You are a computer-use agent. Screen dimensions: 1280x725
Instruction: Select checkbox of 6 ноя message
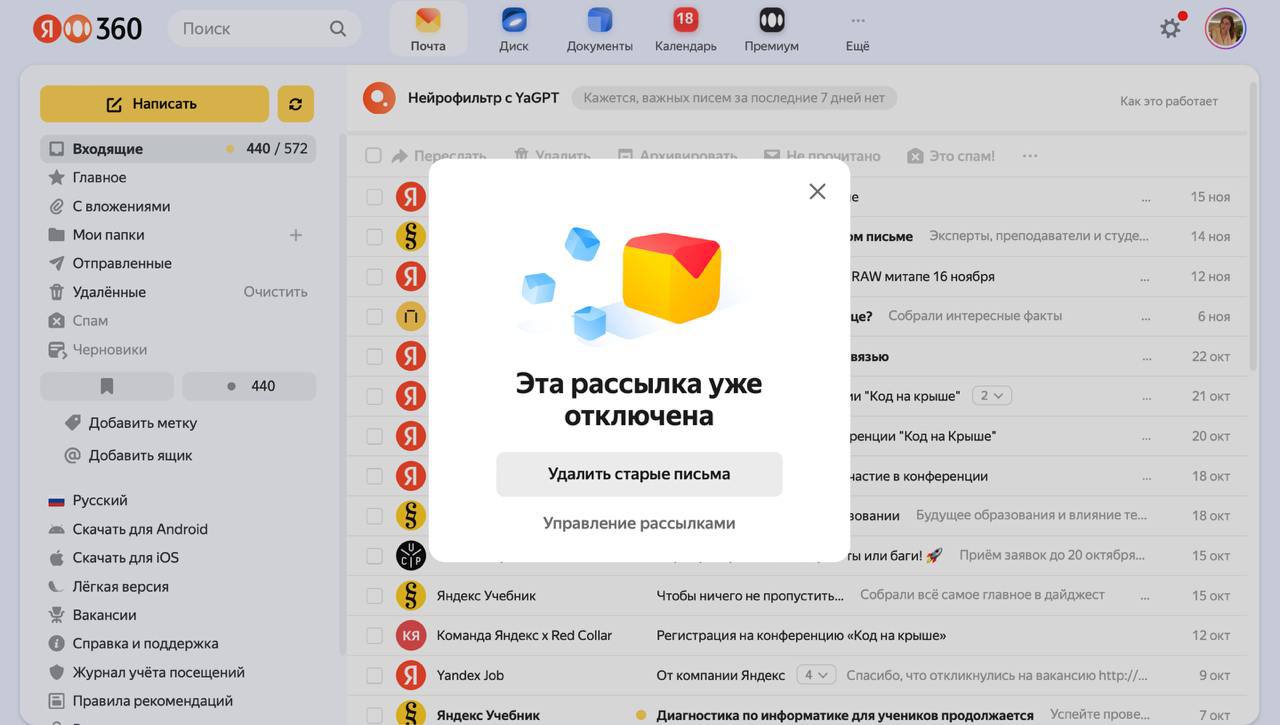coord(374,317)
